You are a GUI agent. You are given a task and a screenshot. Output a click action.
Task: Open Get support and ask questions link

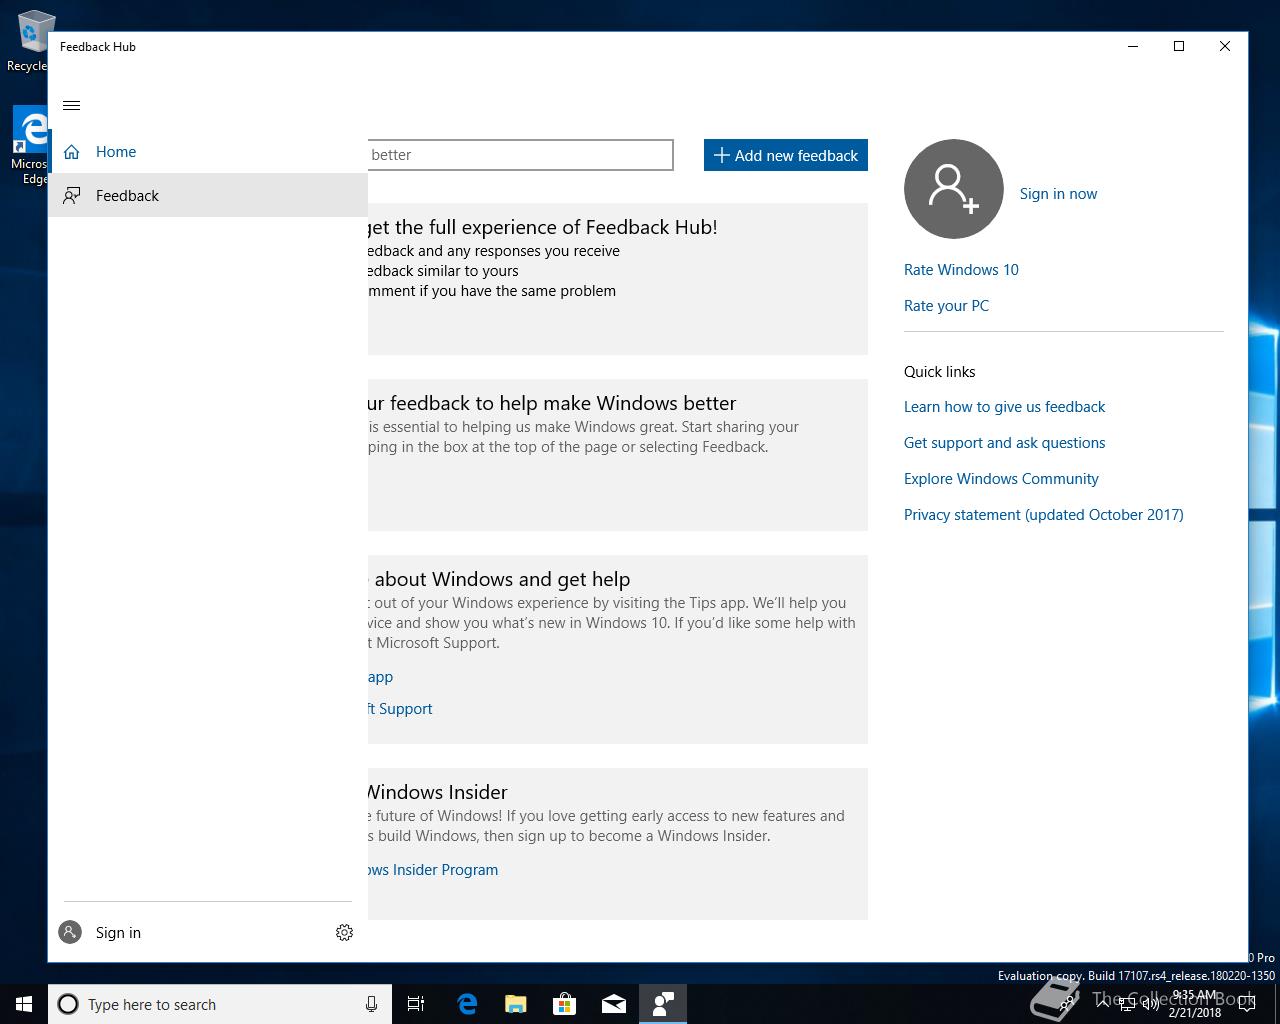click(1004, 443)
